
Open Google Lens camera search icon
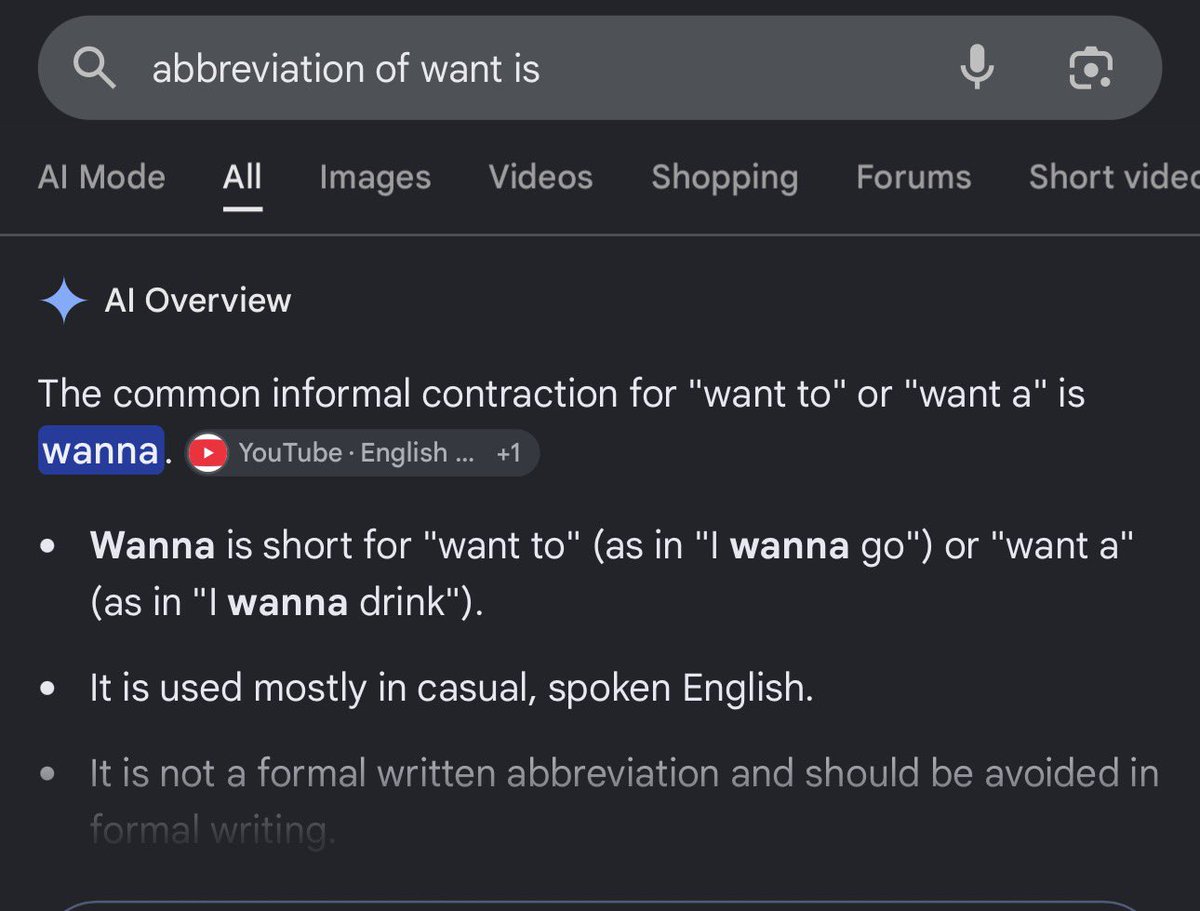[1090, 69]
